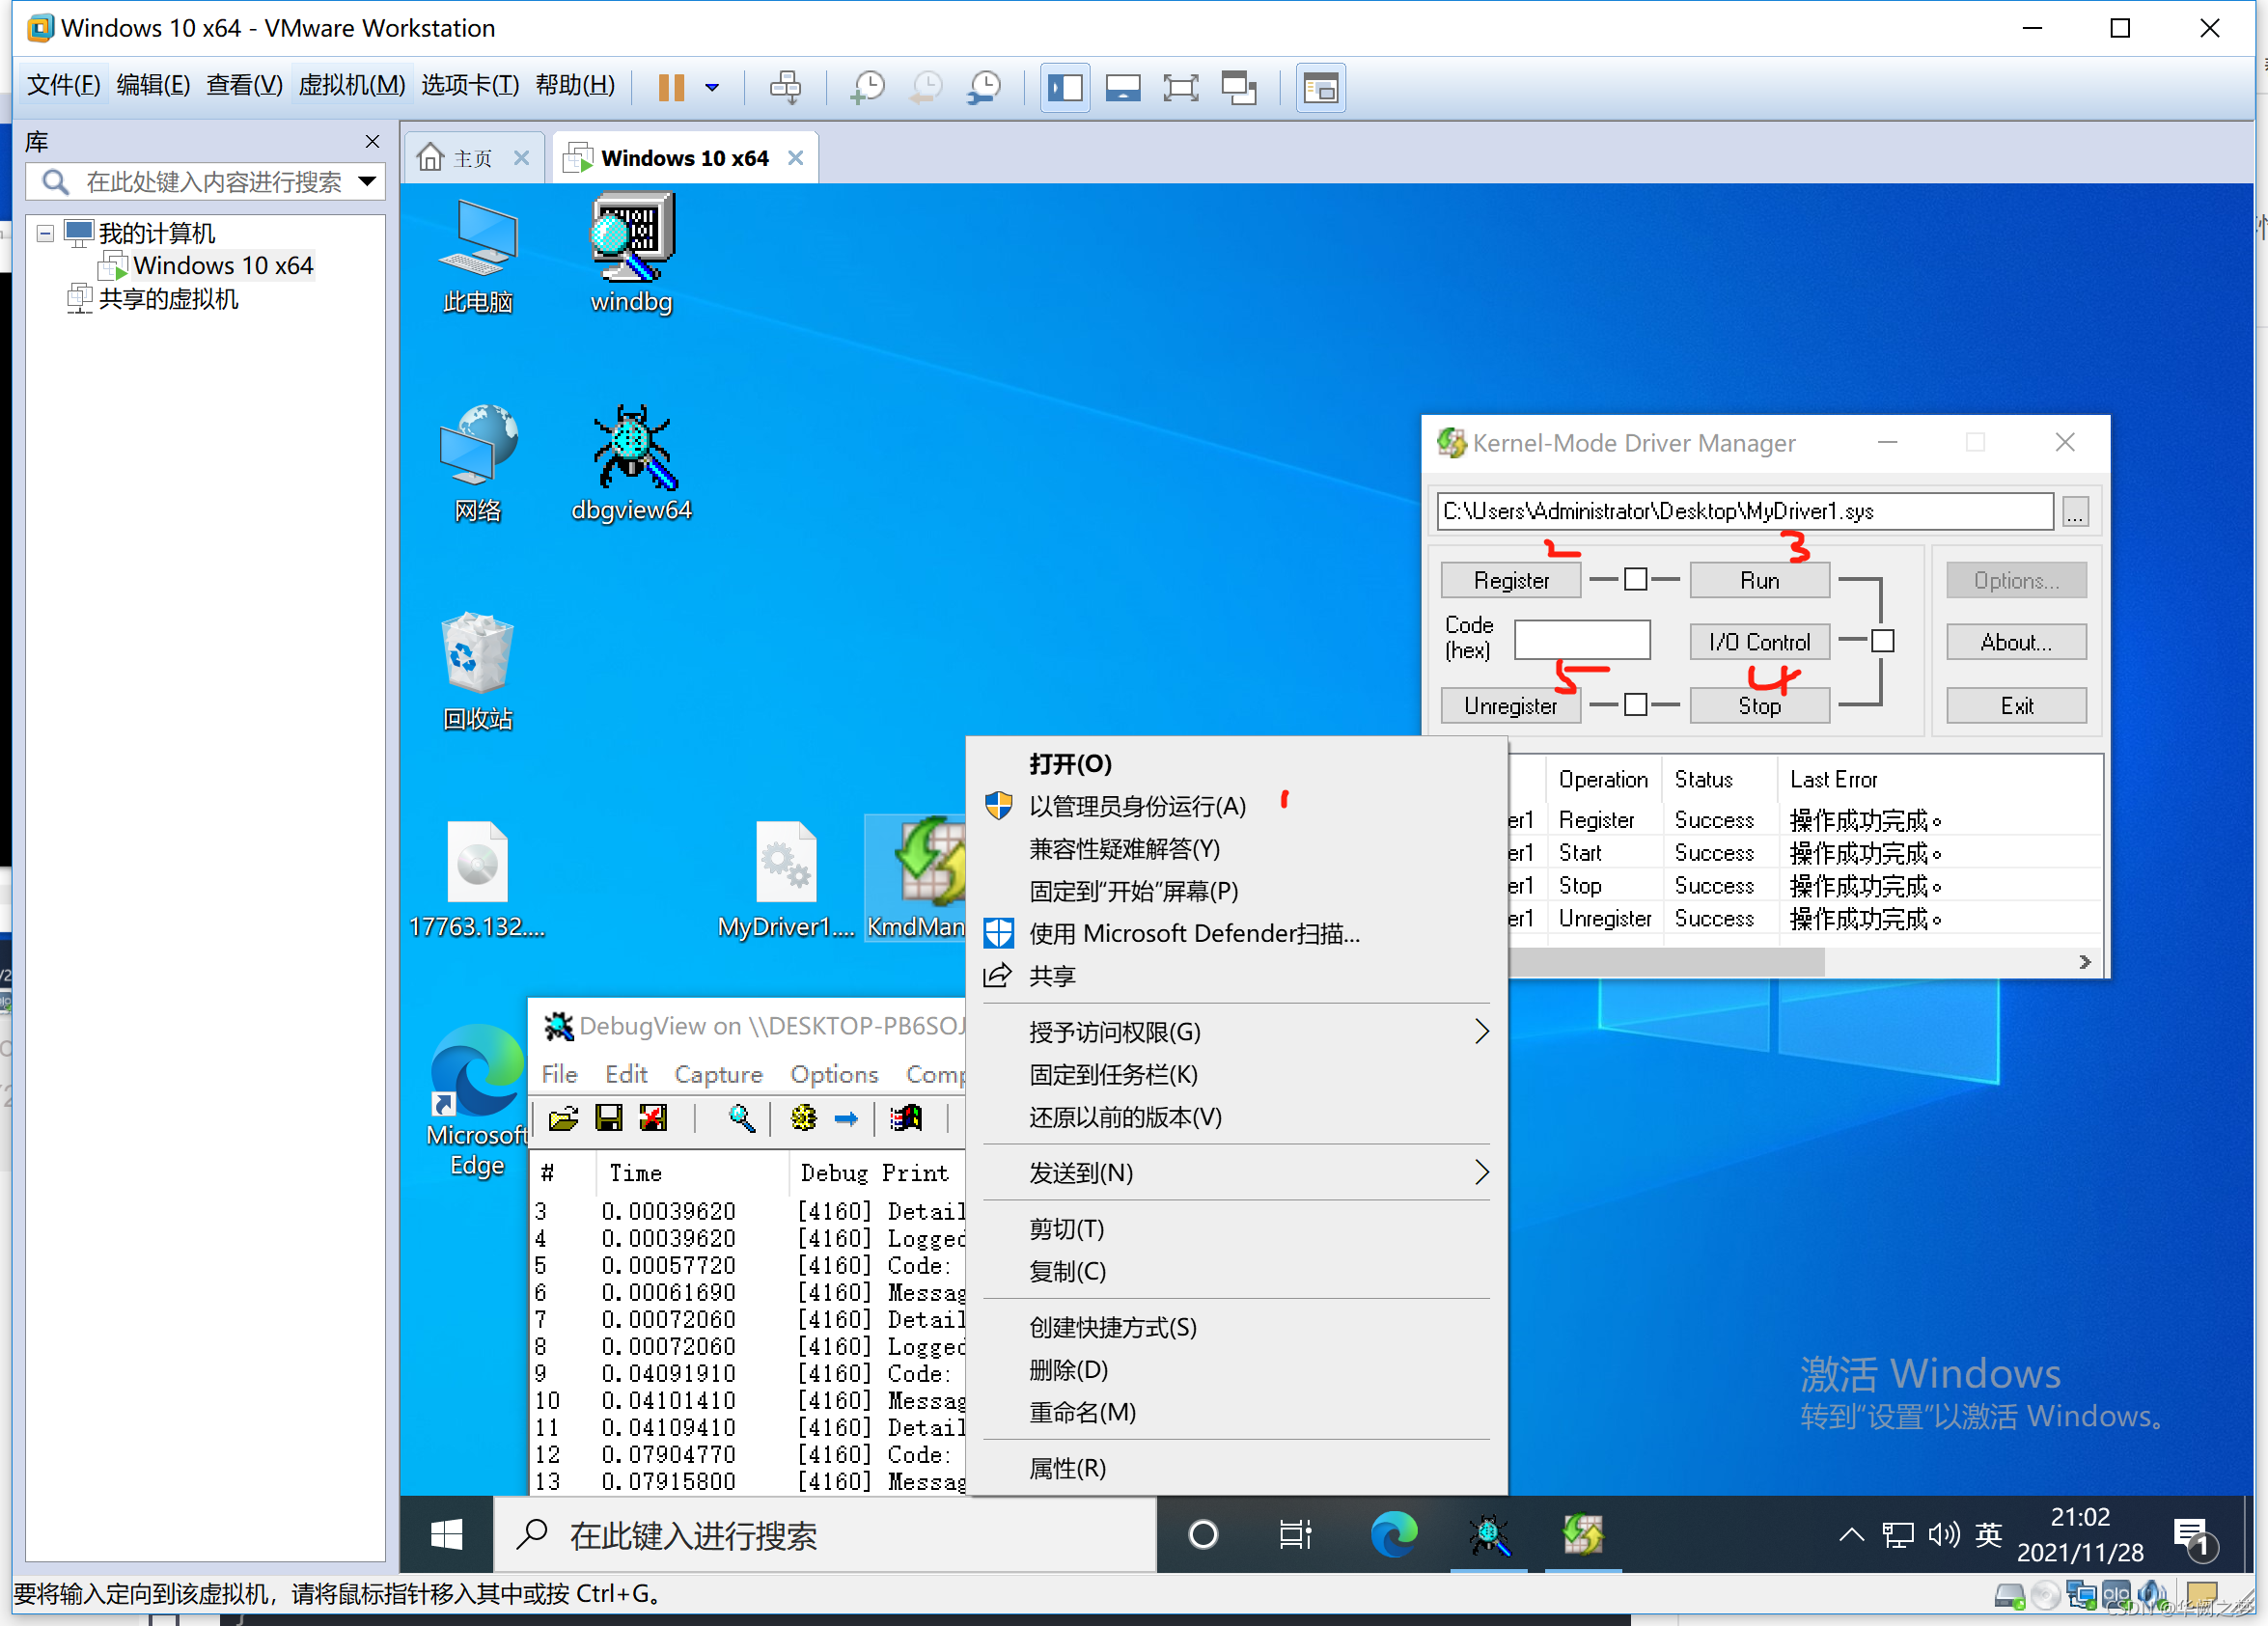Viewport: 2268px width, 1626px height.
Task: Toggle the checkbox between Unregister and Stop
Action: point(1635,705)
